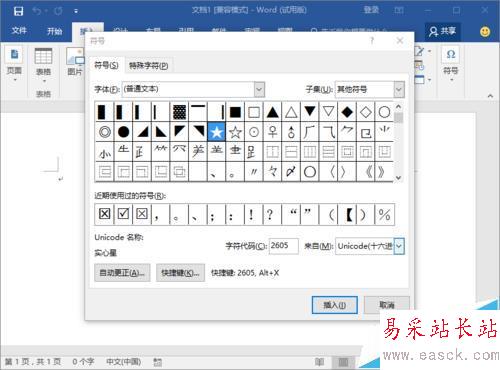
Task: Expand the font dropdown arrow
Action: tap(259, 89)
